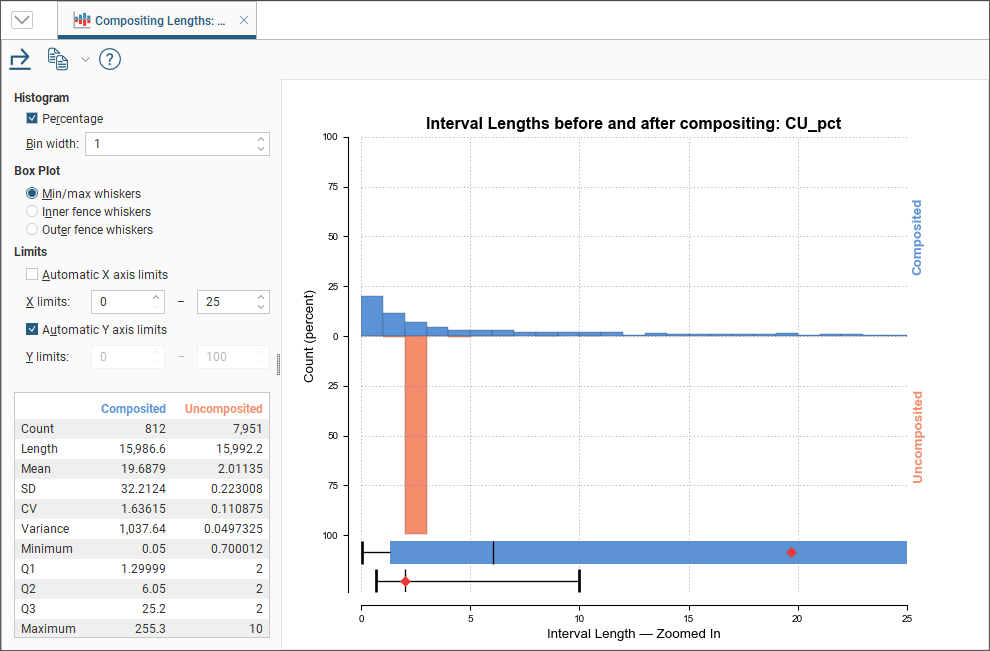
Task: Click the Composited column header
Action: point(133,409)
